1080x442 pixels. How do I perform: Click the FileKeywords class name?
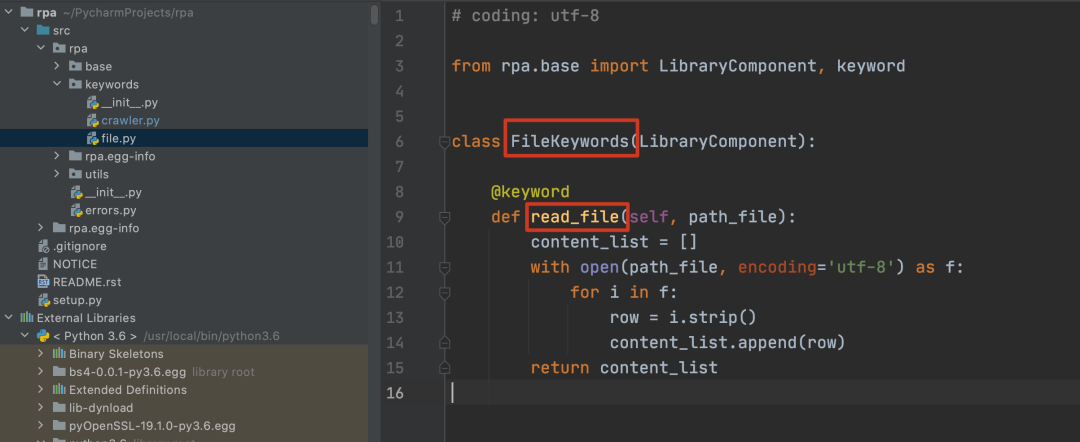point(570,142)
